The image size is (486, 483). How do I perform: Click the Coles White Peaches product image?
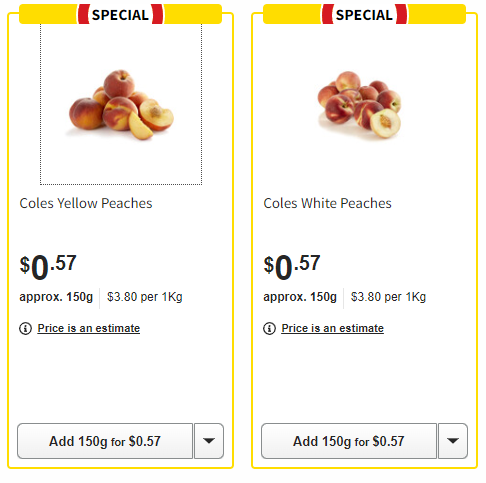point(360,104)
